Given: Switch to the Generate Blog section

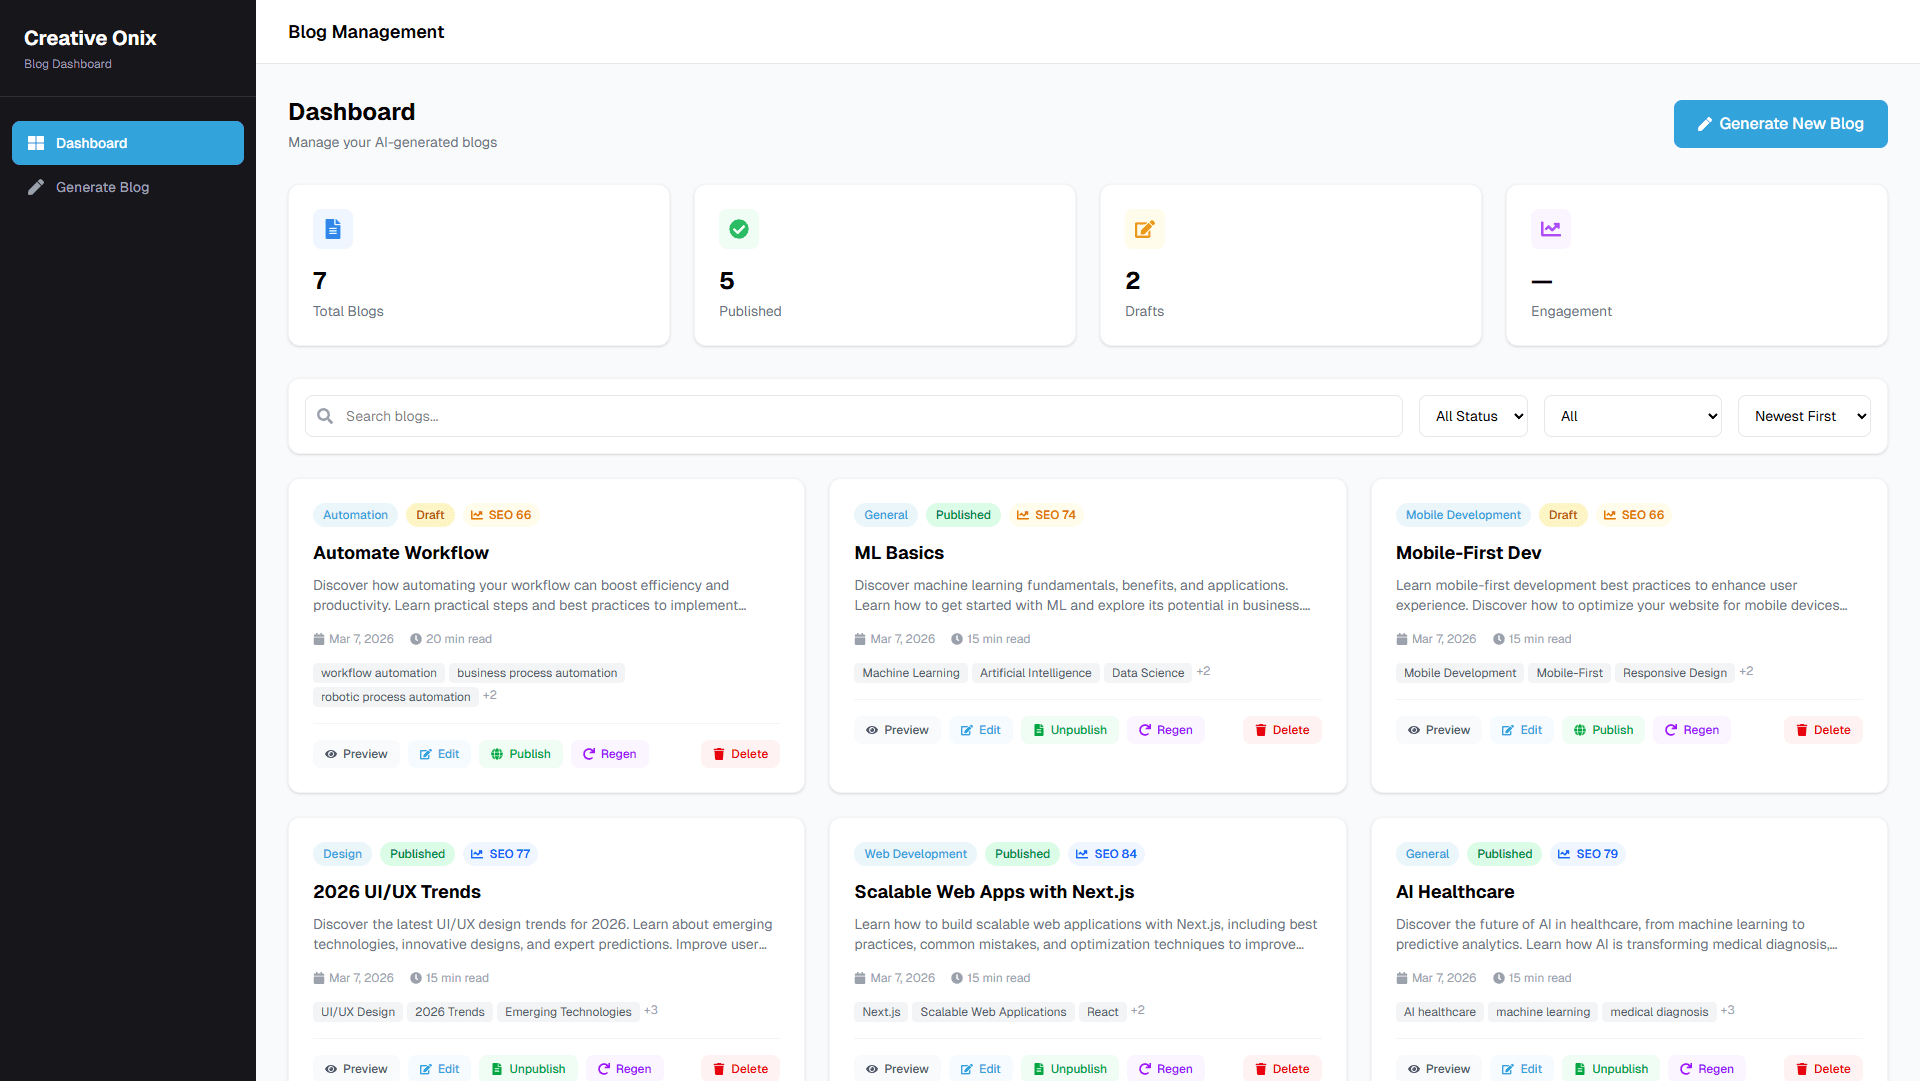Looking at the screenshot, I should point(103,187).
